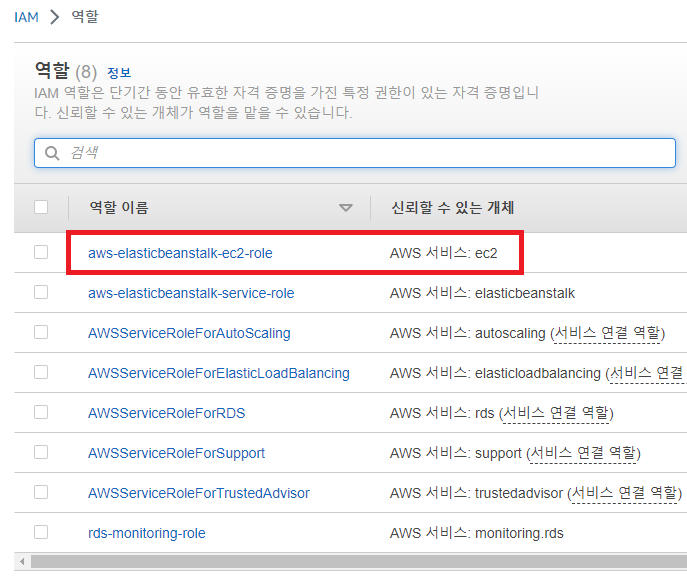Open the aws-elasticbeanstalk-ec2-role link

tap(180, 253)
